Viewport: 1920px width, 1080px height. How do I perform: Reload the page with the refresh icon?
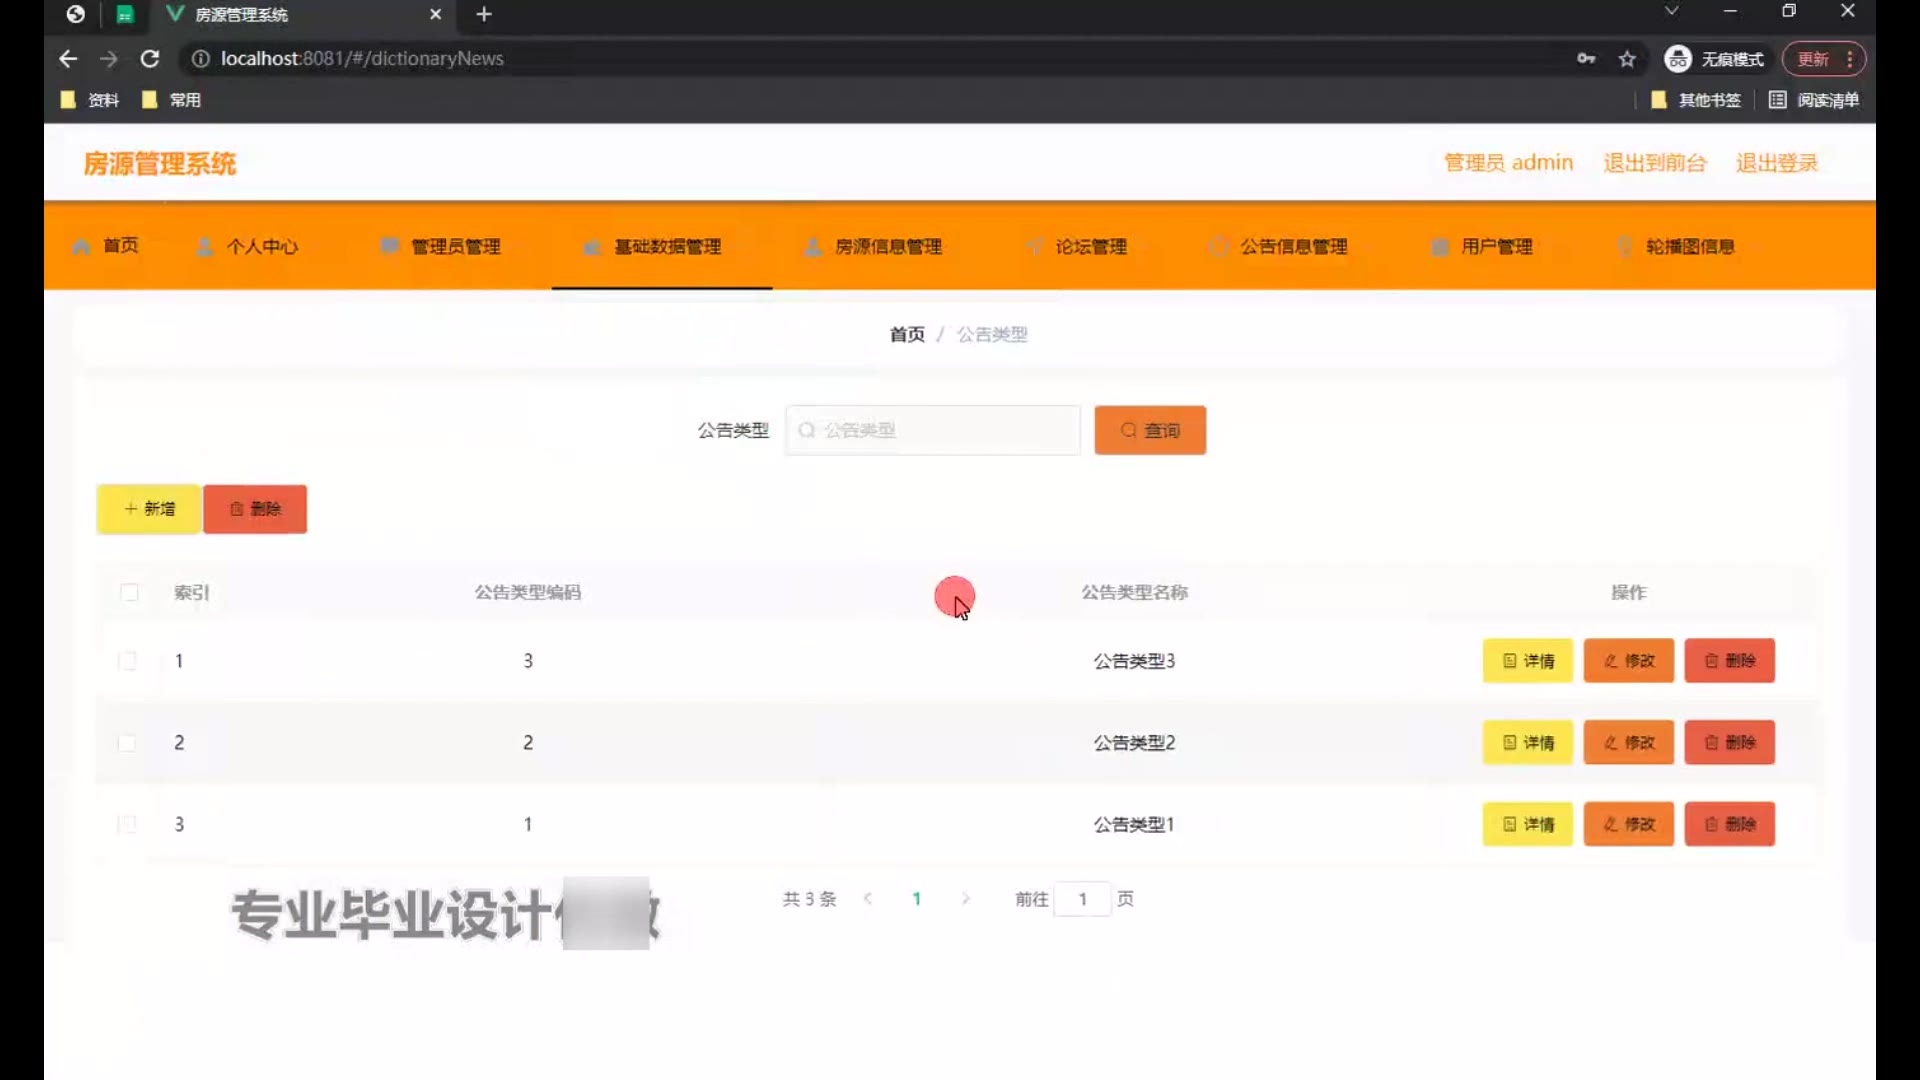(150, 59)
